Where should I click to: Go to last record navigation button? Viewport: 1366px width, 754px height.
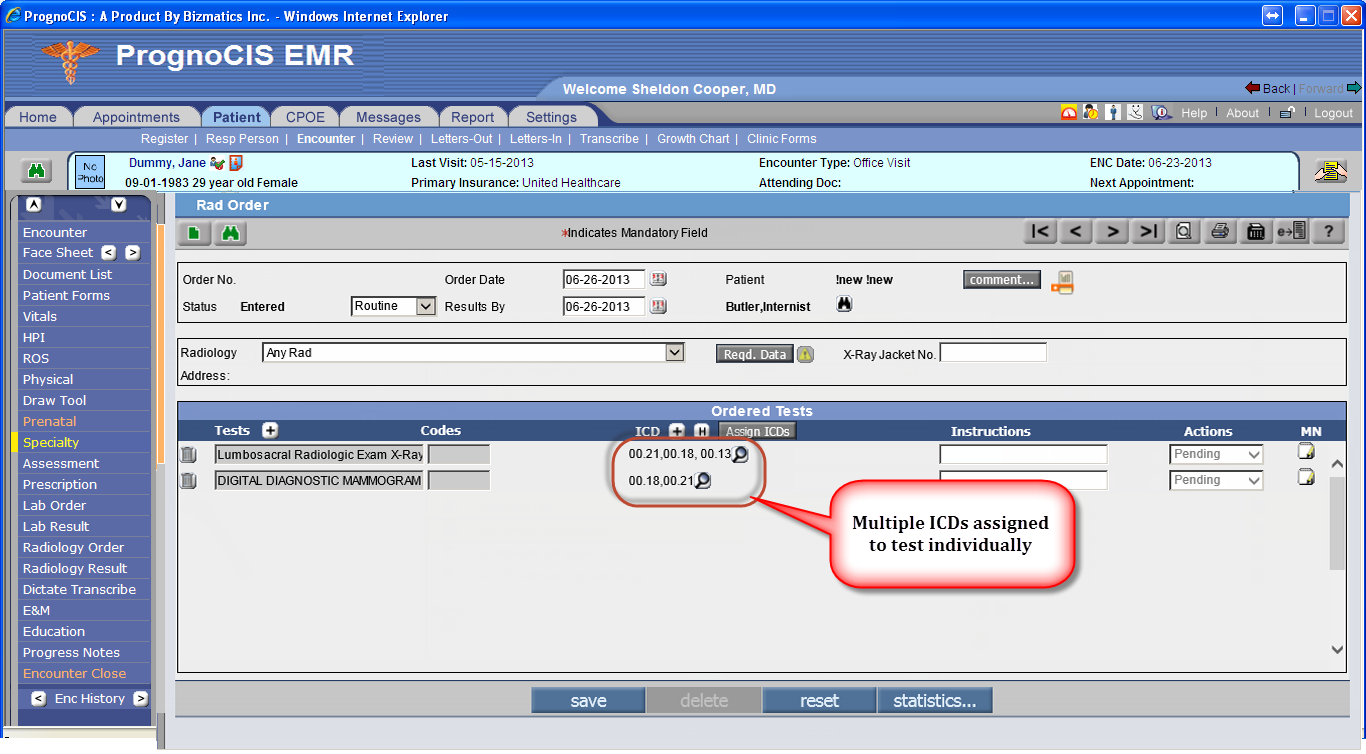coord(1148,231)
